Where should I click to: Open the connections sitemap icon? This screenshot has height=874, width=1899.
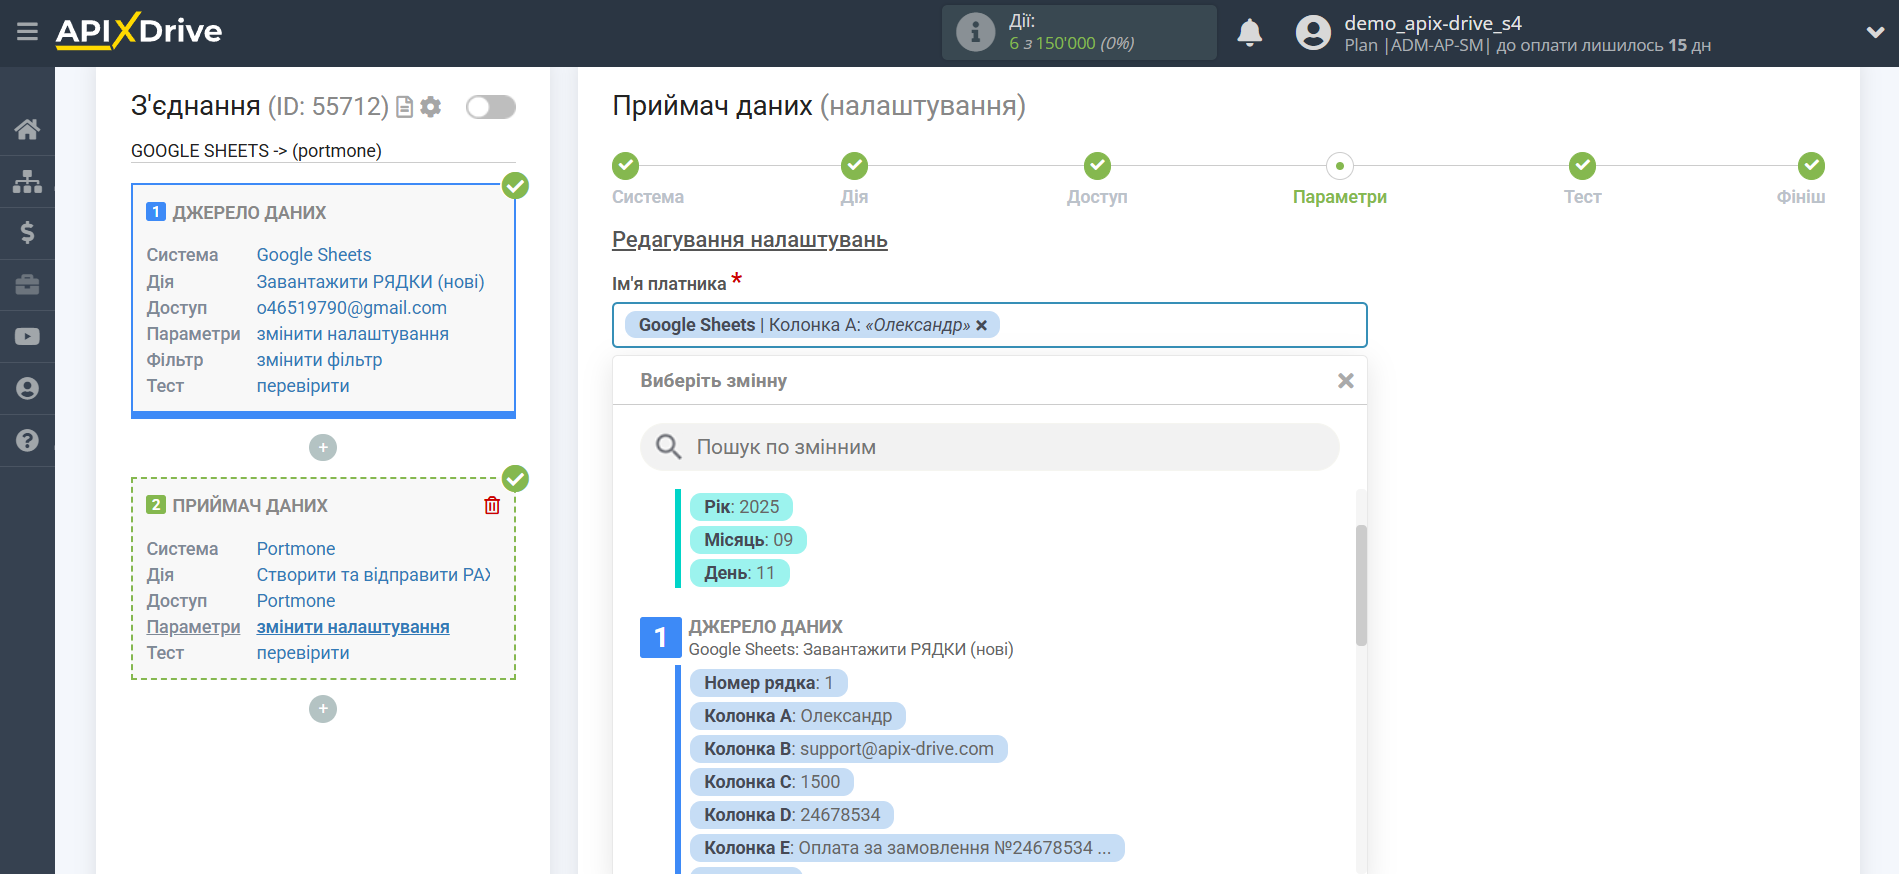coord(27,181)
